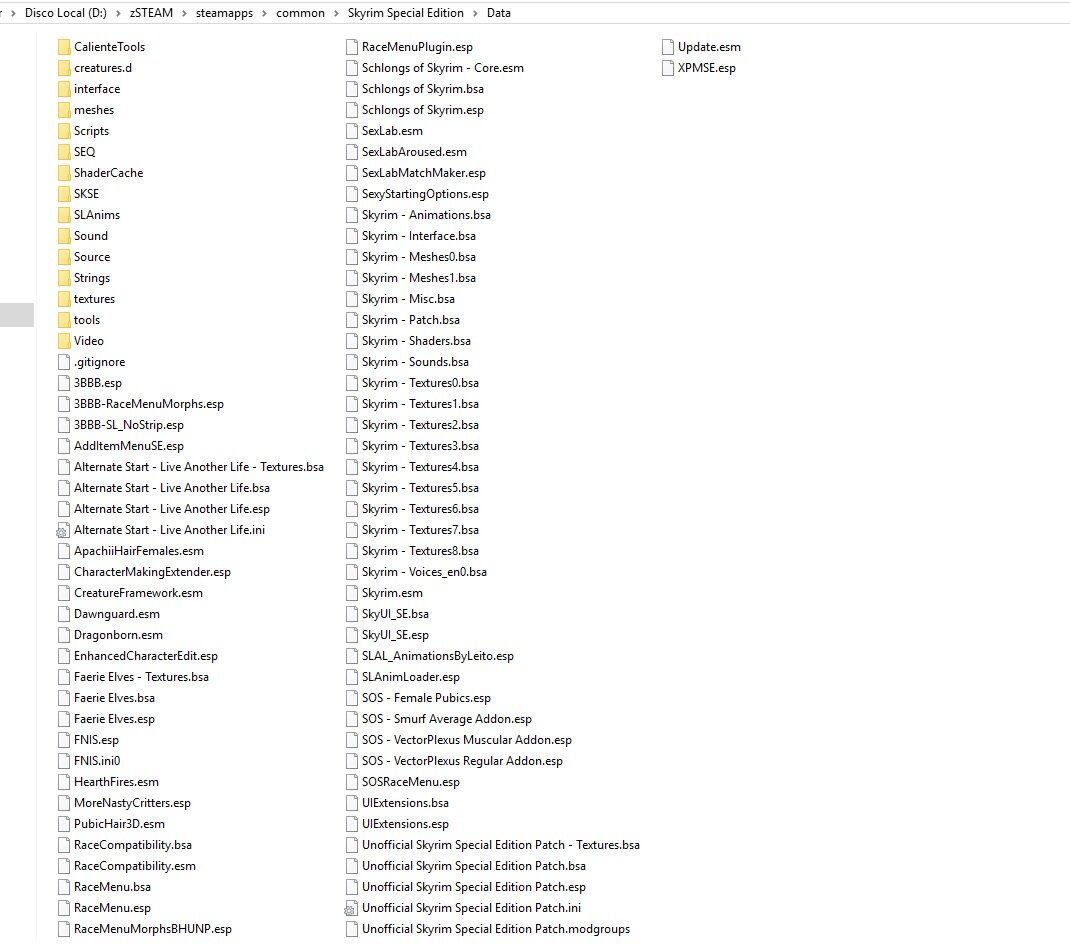Navigate to Disco Local (D:) in address bar

tap(66, 13)
